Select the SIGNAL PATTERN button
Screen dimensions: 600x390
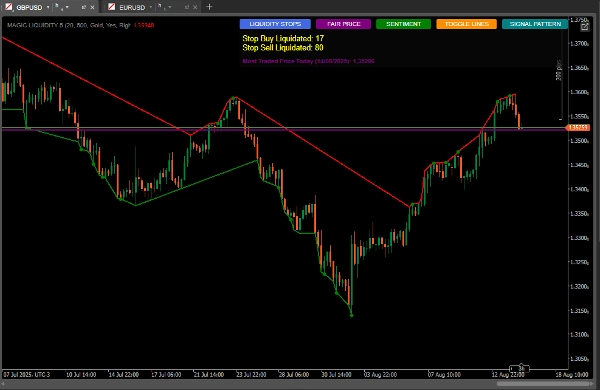tap(535, 24)
